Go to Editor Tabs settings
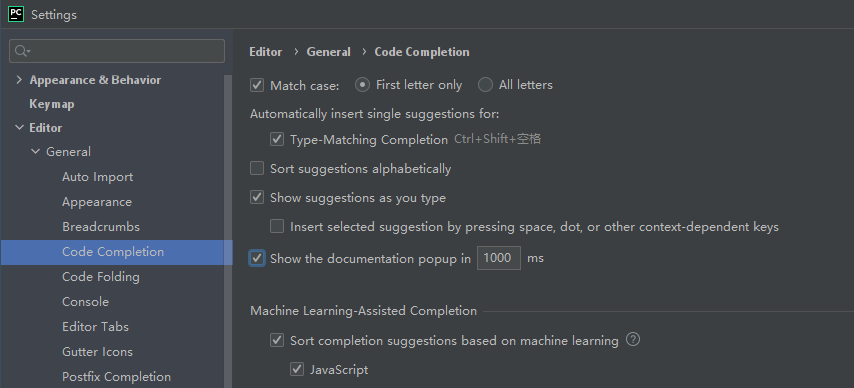854x388 pixels. click(x=95, y=326)
